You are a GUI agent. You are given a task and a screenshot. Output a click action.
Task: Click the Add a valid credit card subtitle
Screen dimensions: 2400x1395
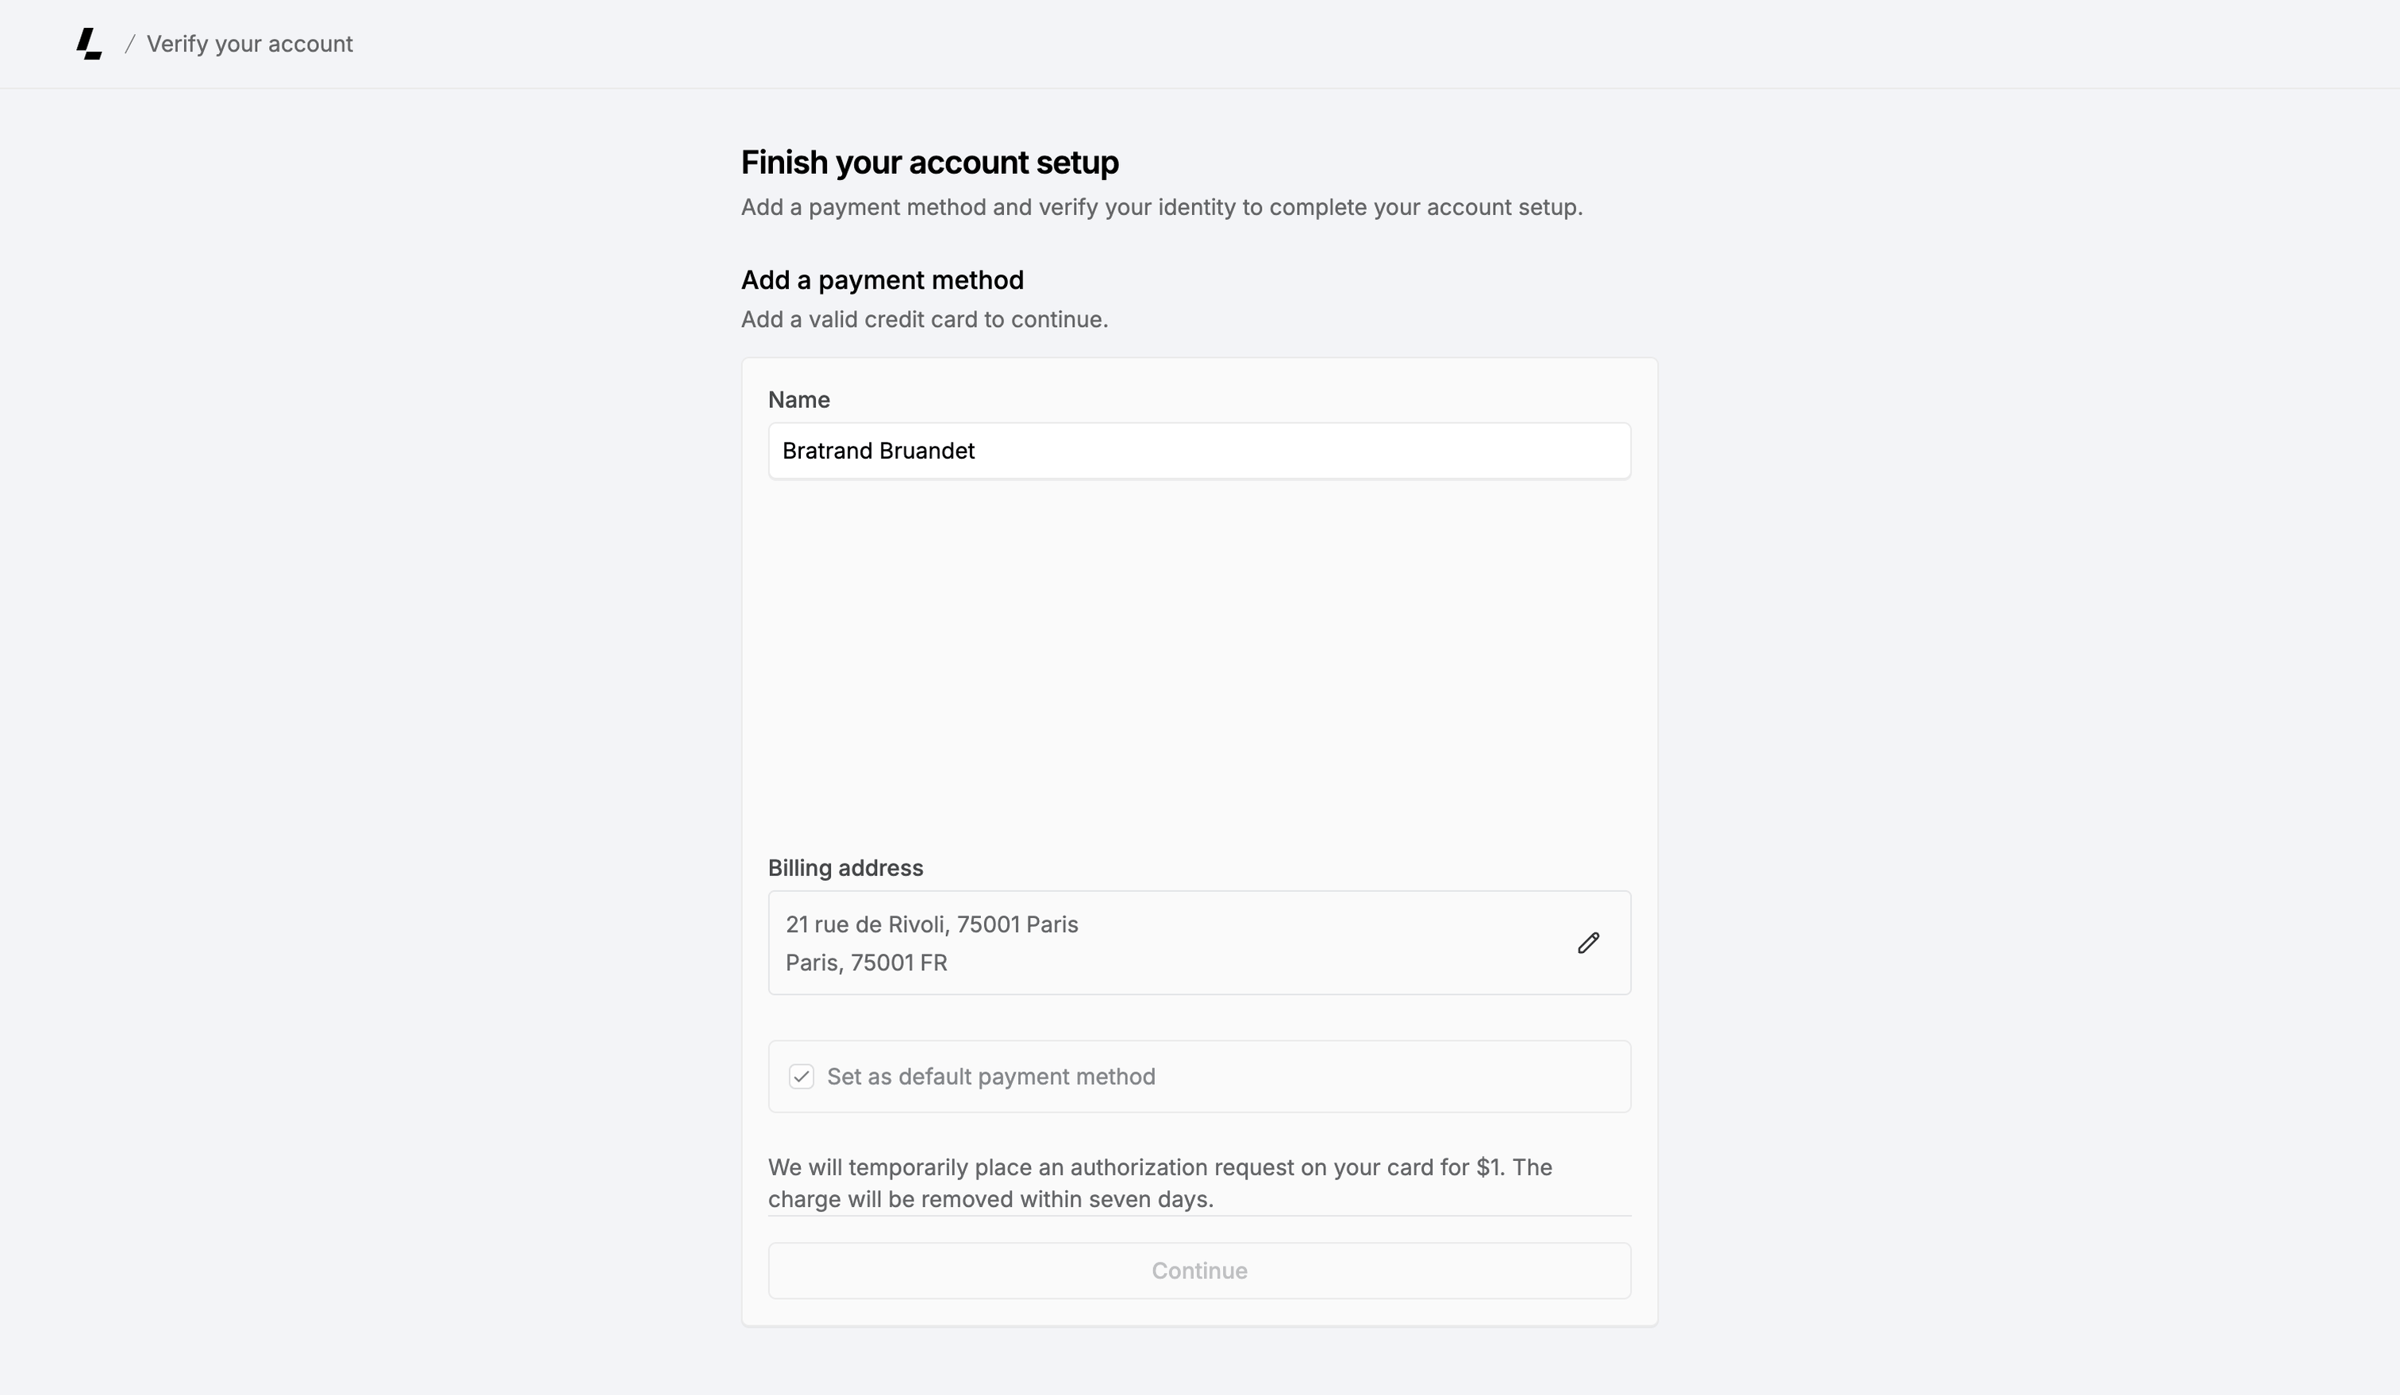tap(924, 319)
